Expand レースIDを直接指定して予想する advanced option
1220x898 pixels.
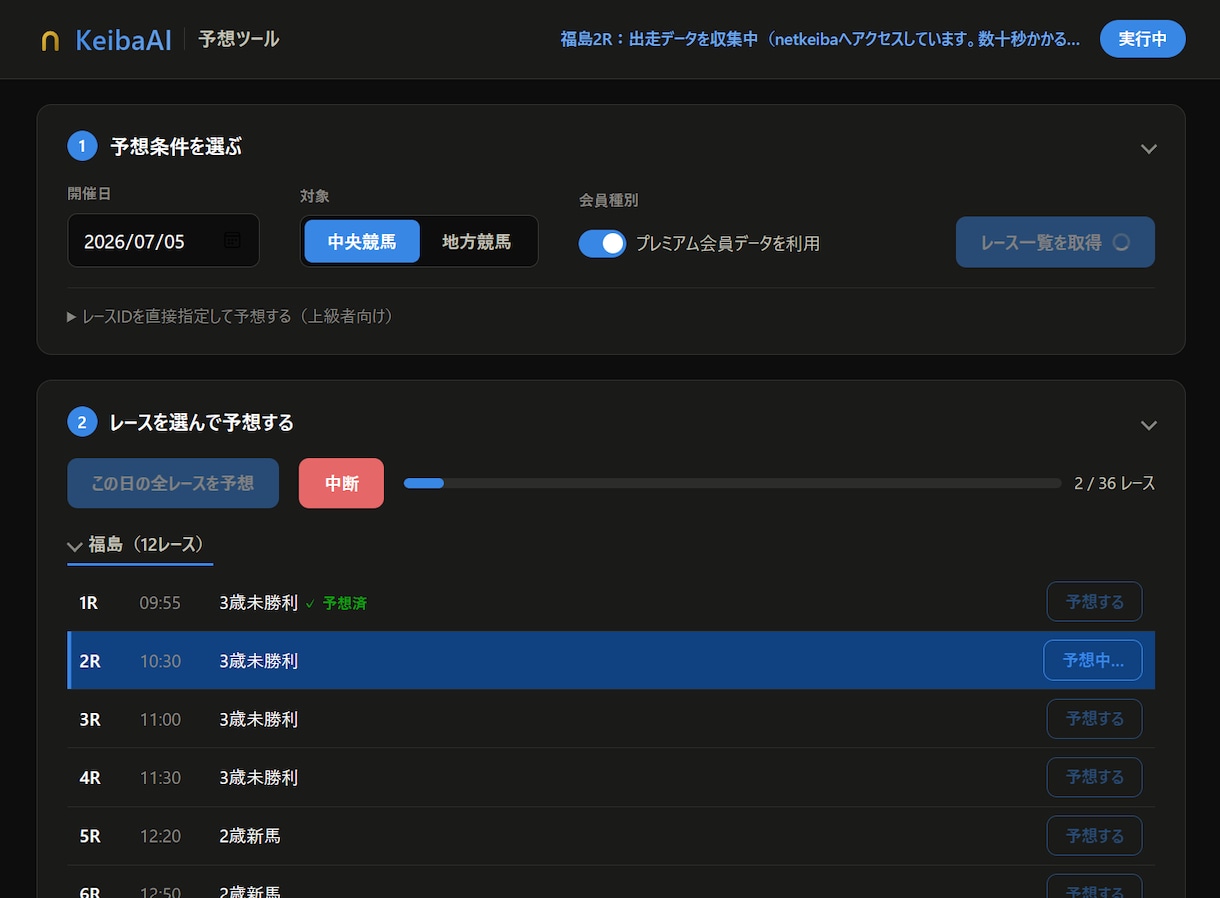click(x=230, y=316)
